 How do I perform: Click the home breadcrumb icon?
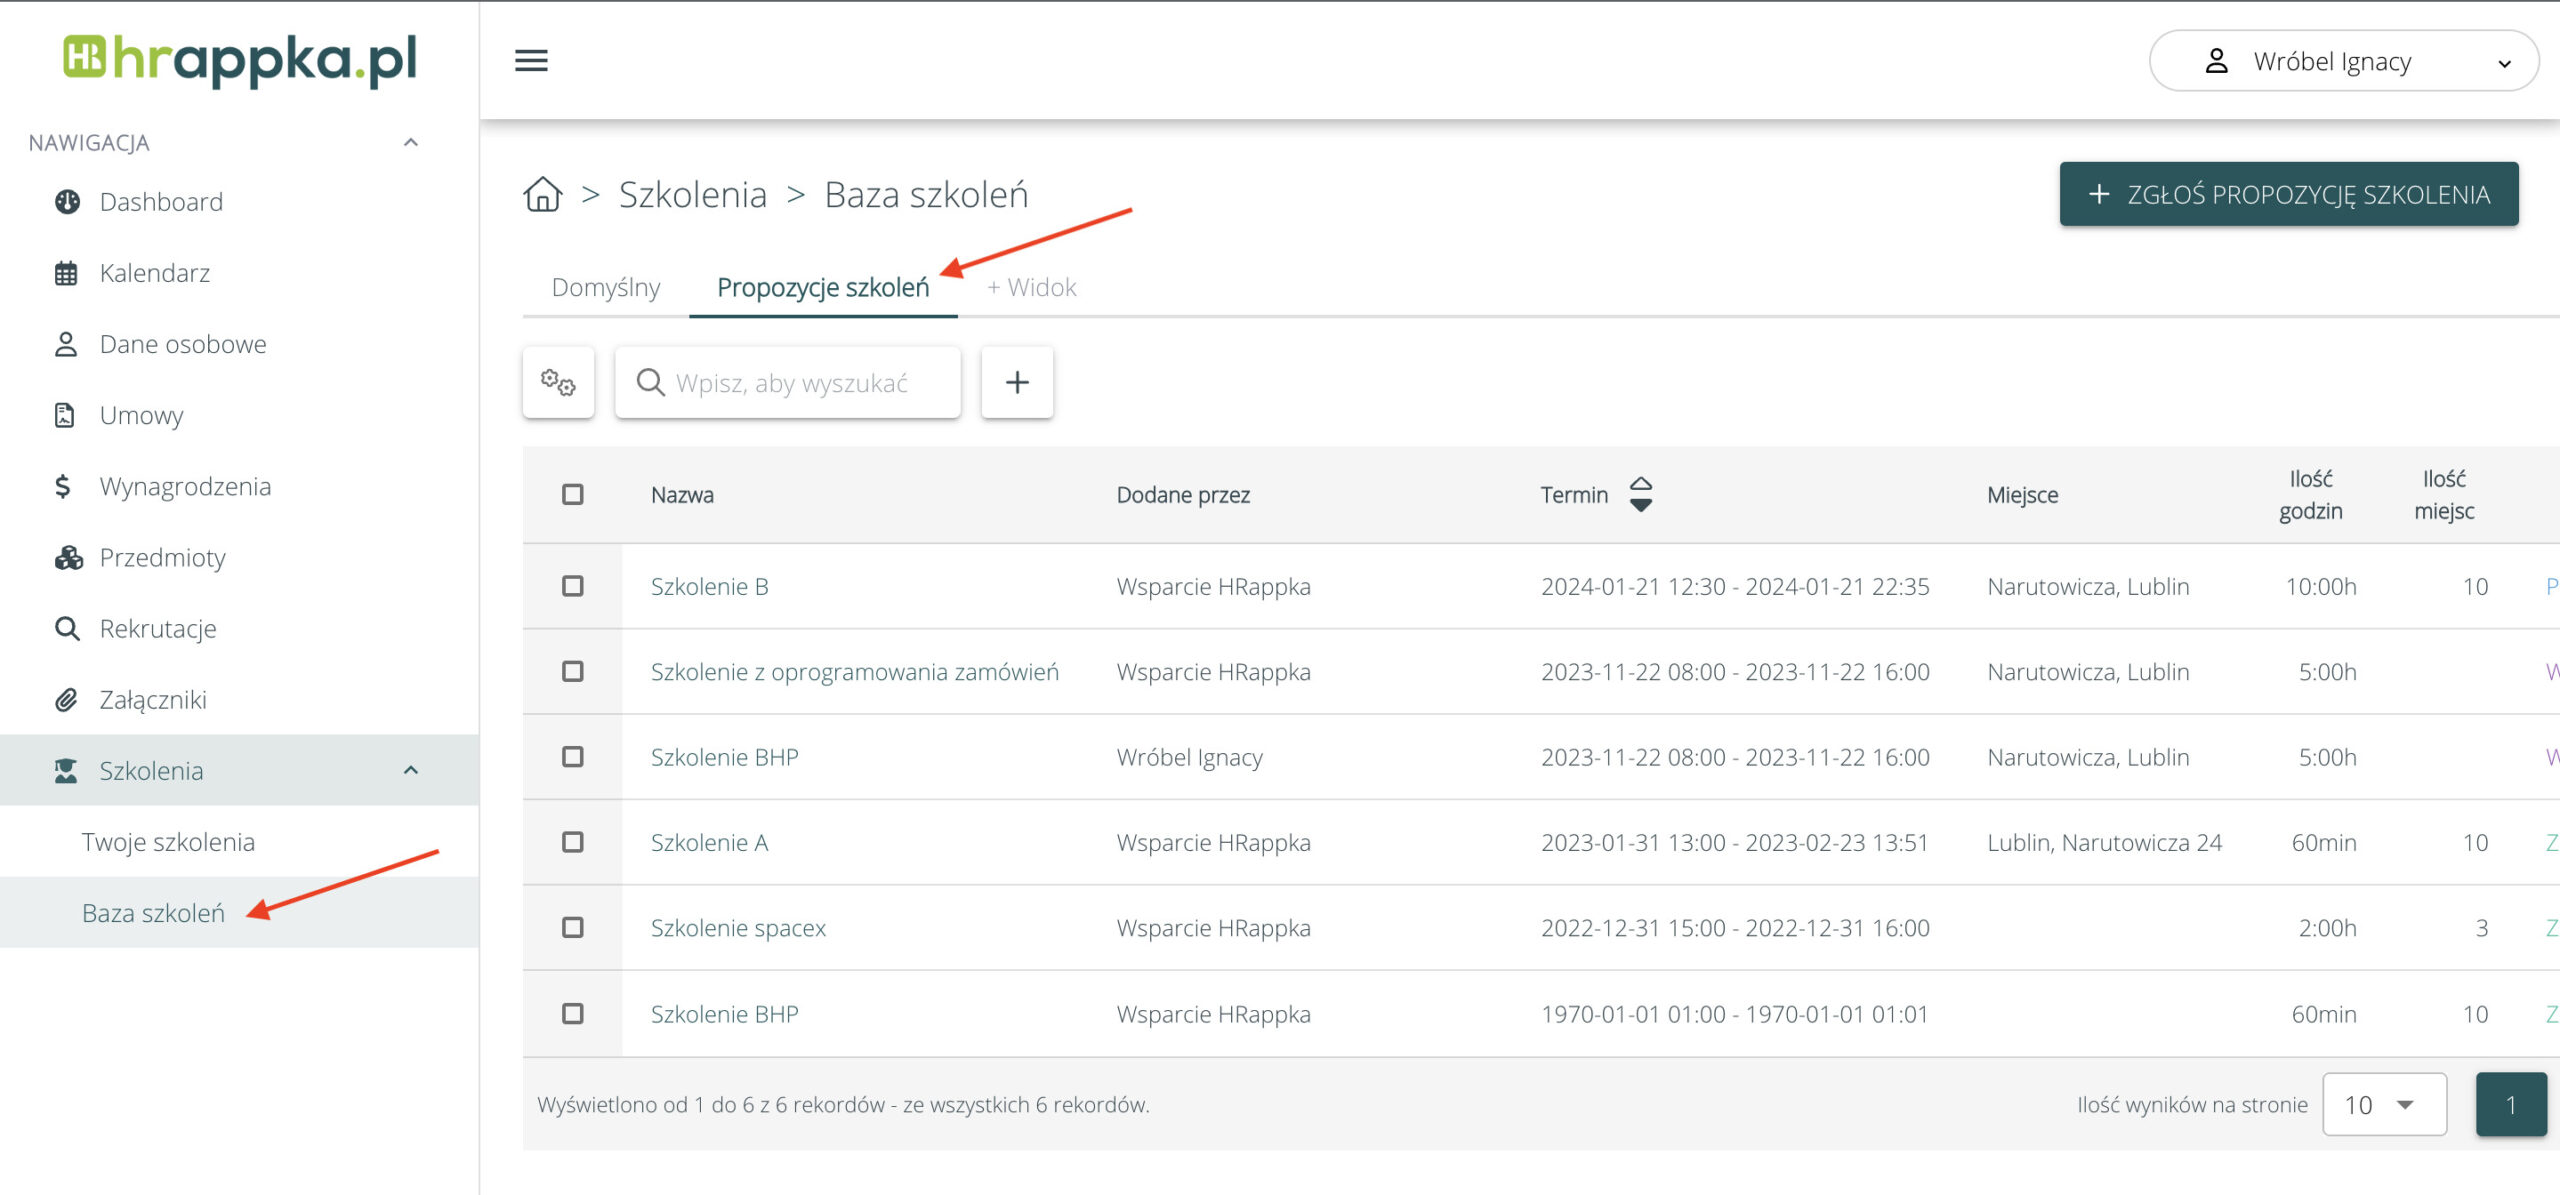pyautogui.click(x=543, y=194)
